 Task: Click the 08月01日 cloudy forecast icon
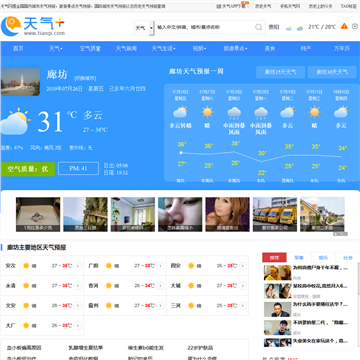(341, 112)
